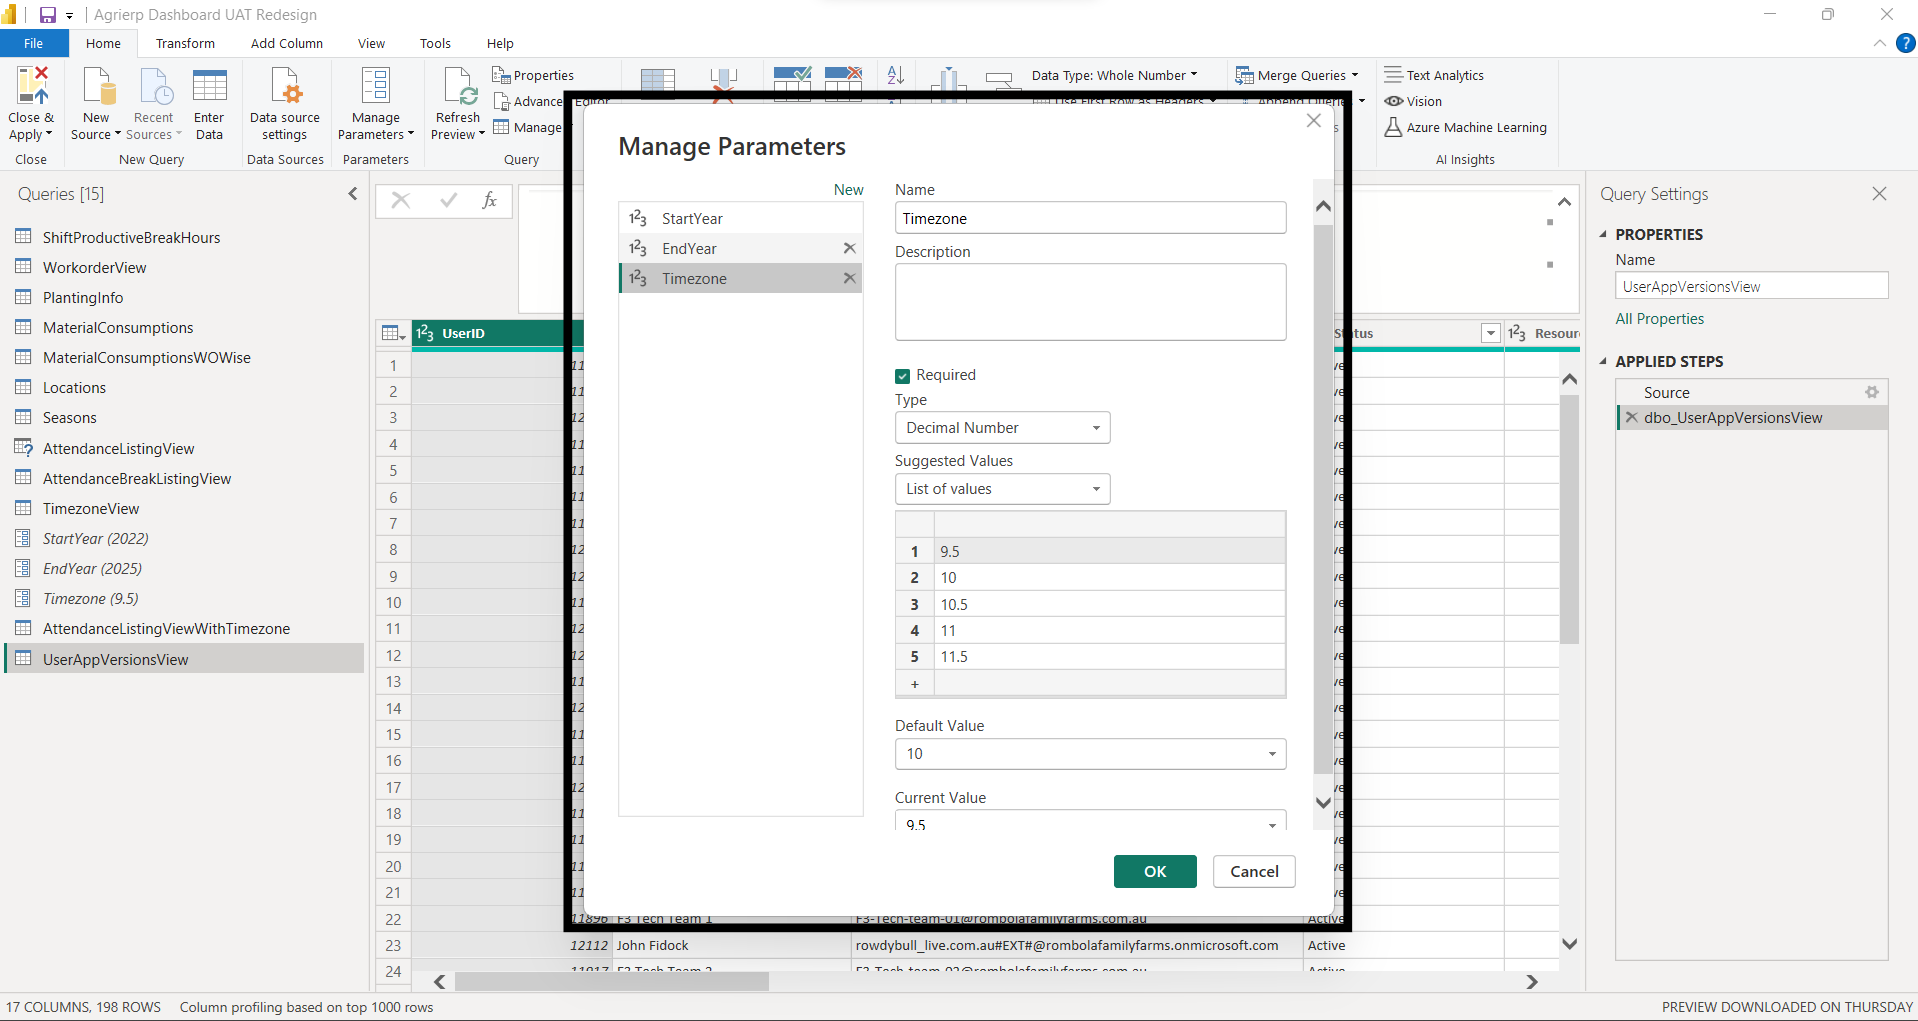Collapse the ribbon with the chevron toggle
Image resolution: width=1918 pixels, height=1021 pixels.
point(1878,43)
